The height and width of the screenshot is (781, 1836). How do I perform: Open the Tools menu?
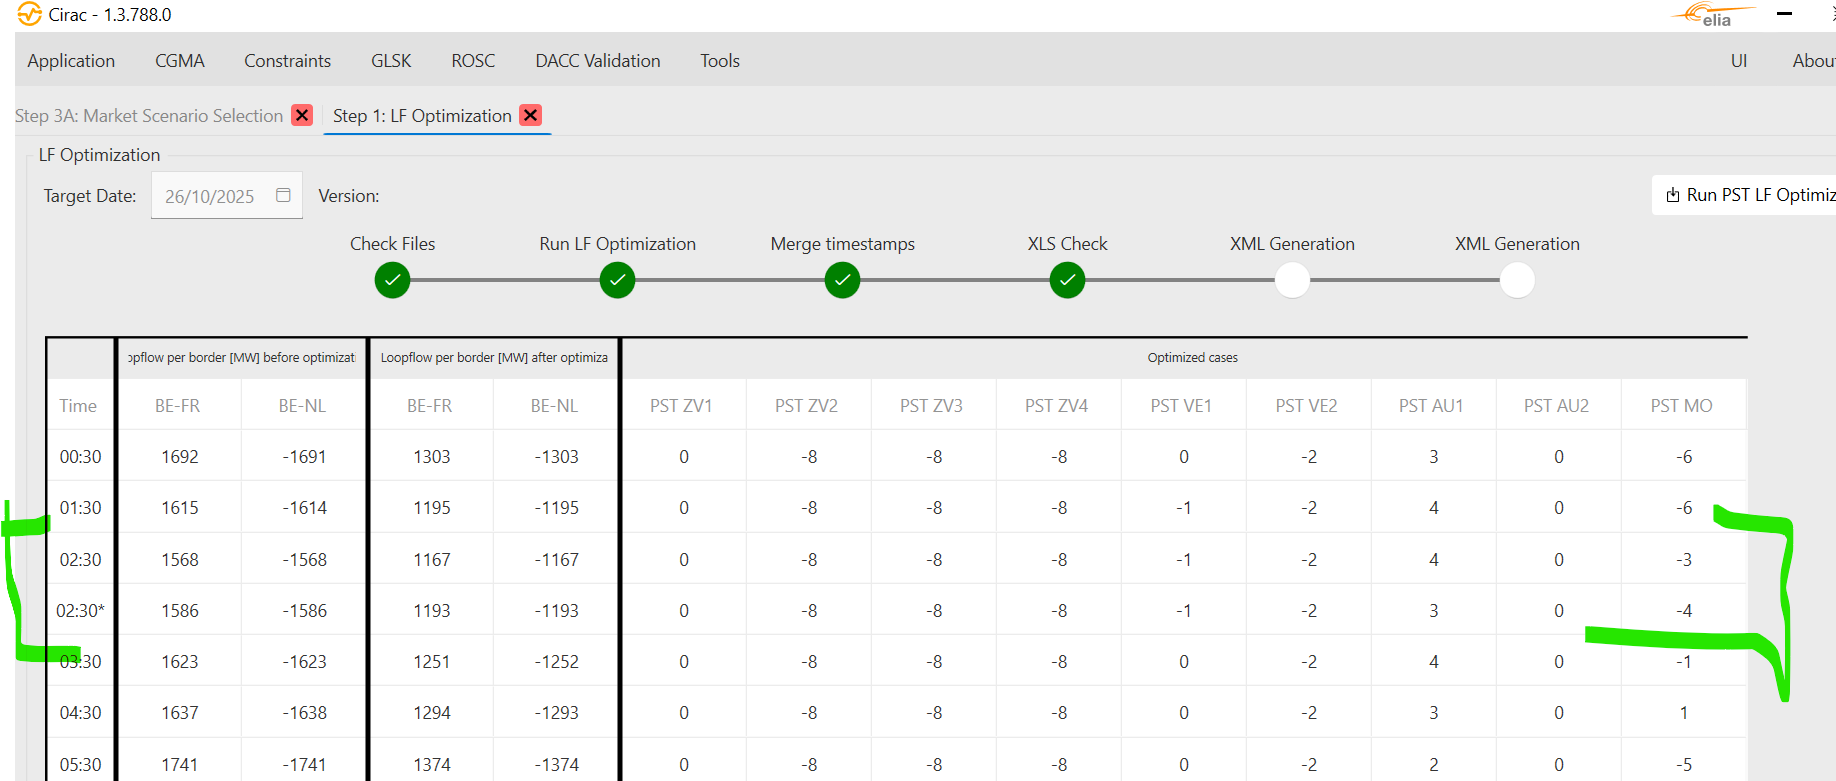[720, 61]
